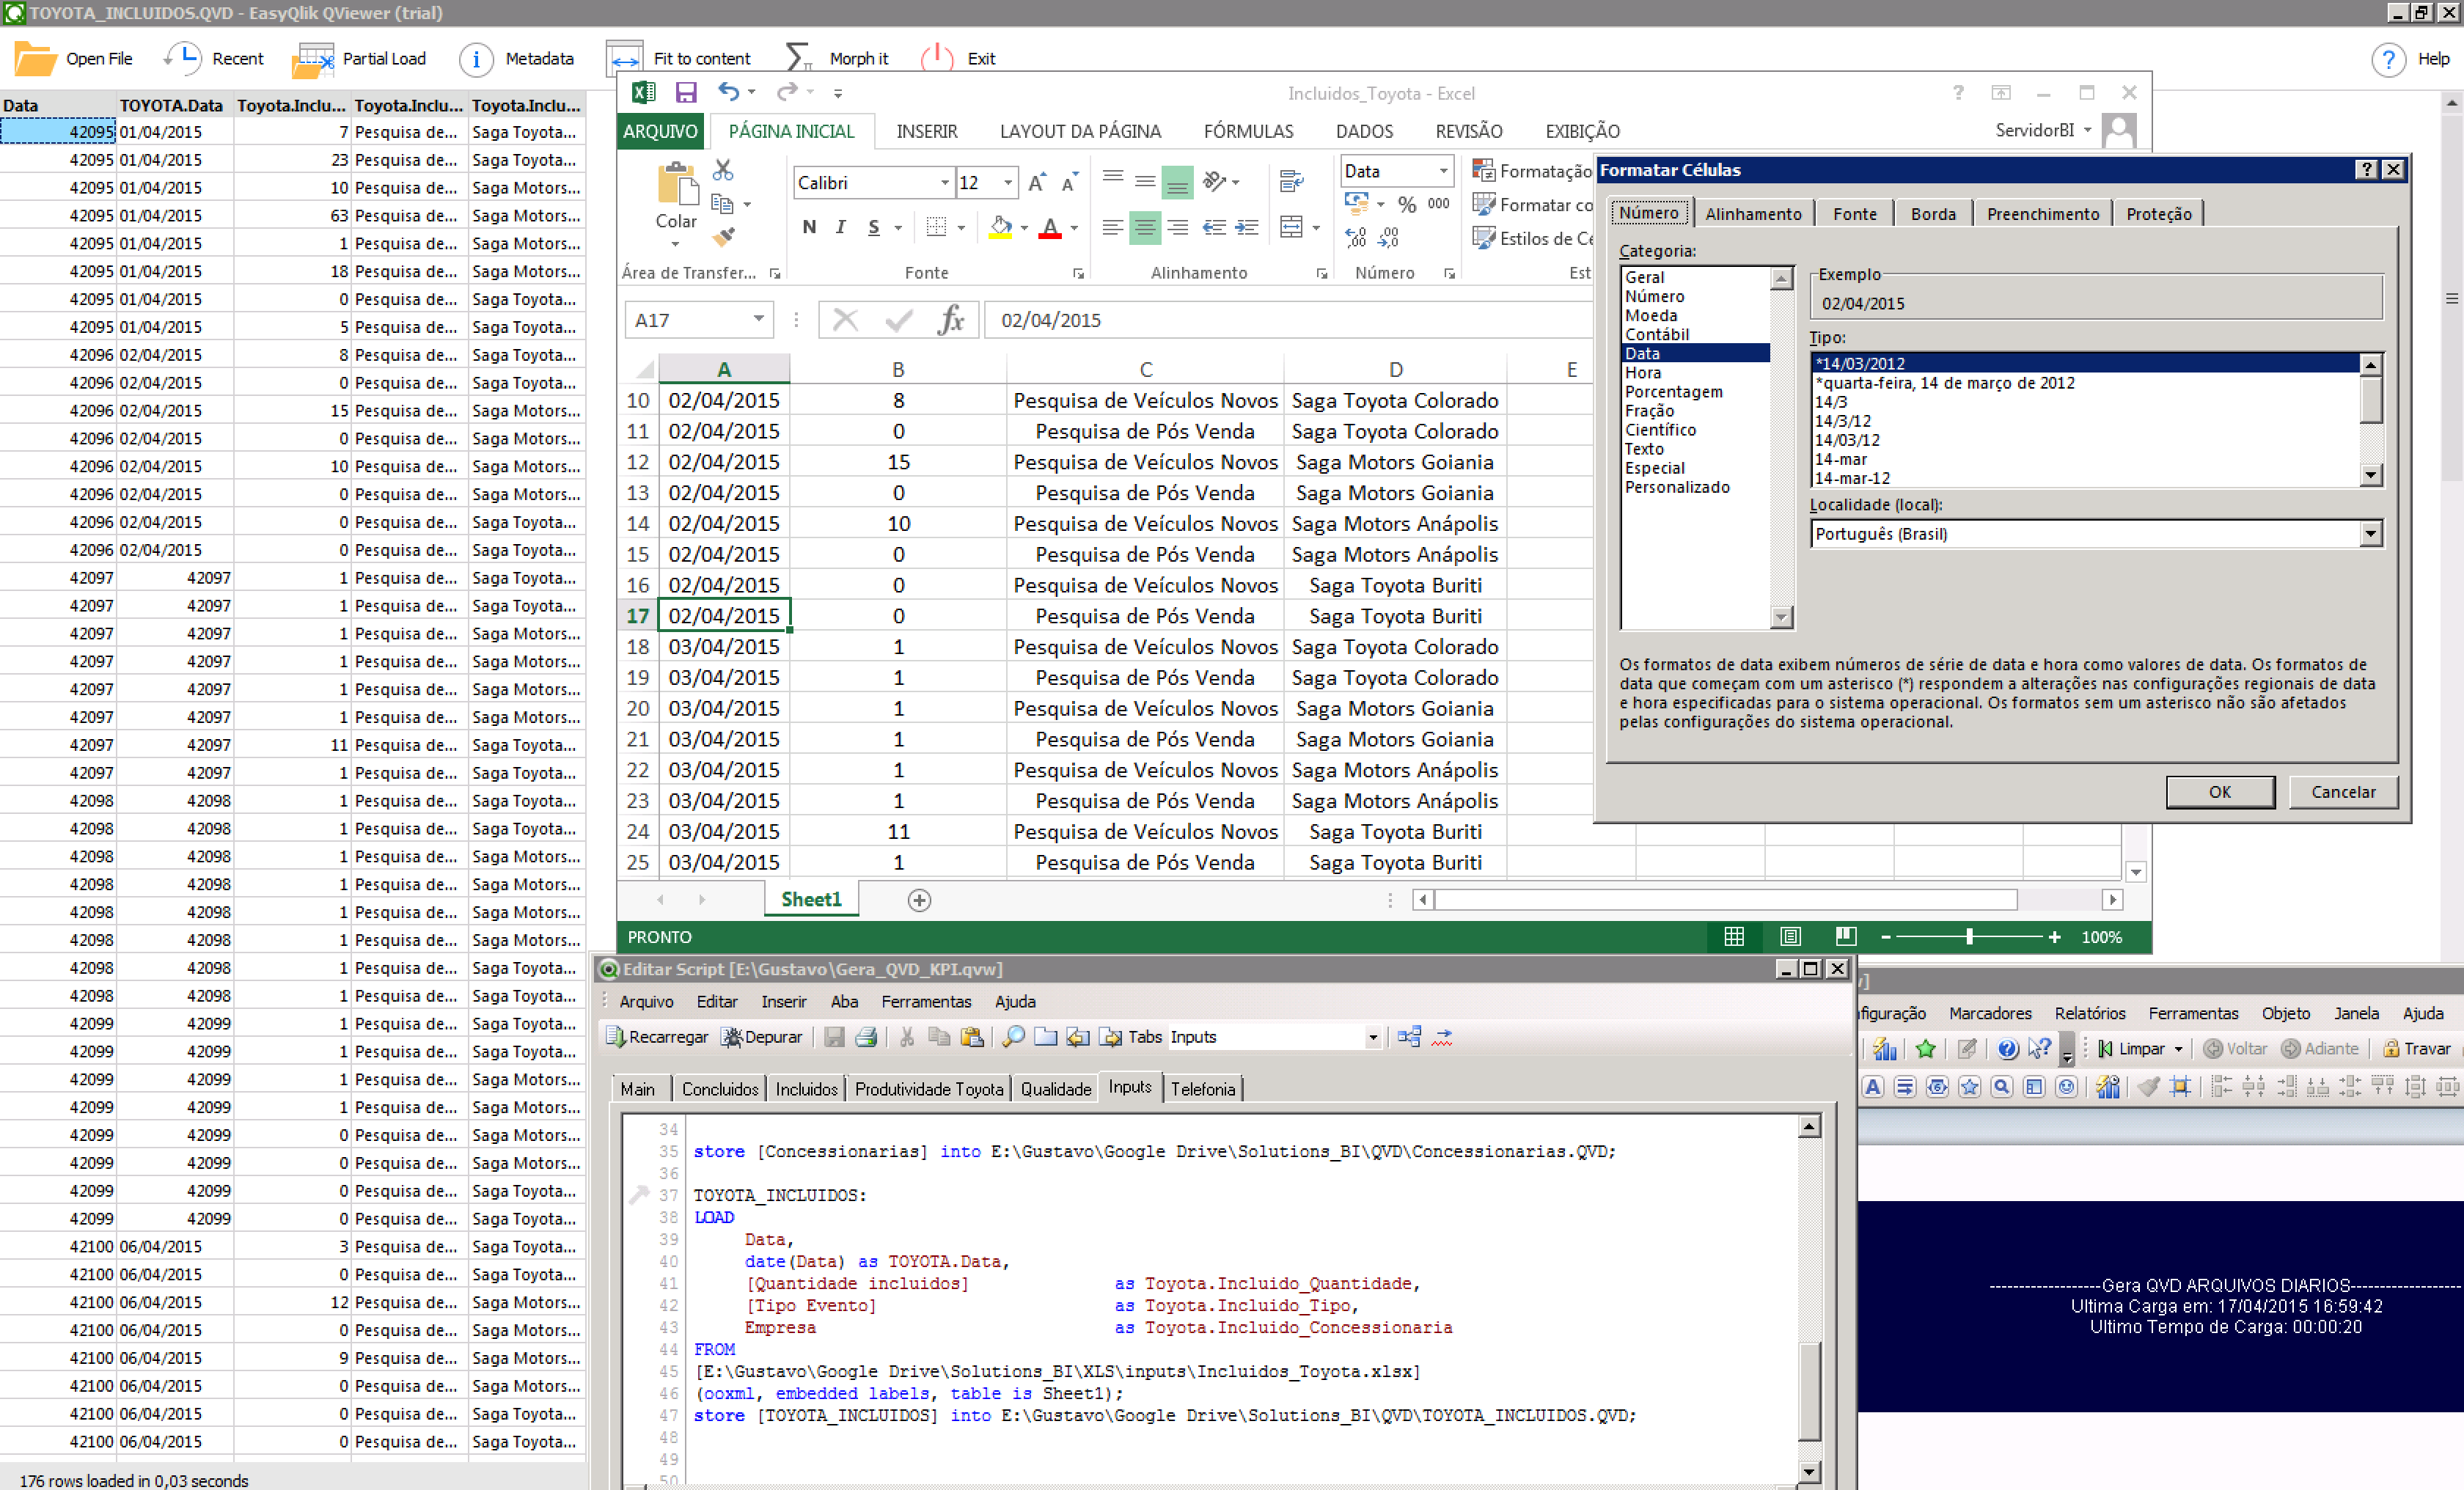This screenshot has height=1490, width=2464.
Task: Click the wrap text icon in Excel
Action: 1291,182
